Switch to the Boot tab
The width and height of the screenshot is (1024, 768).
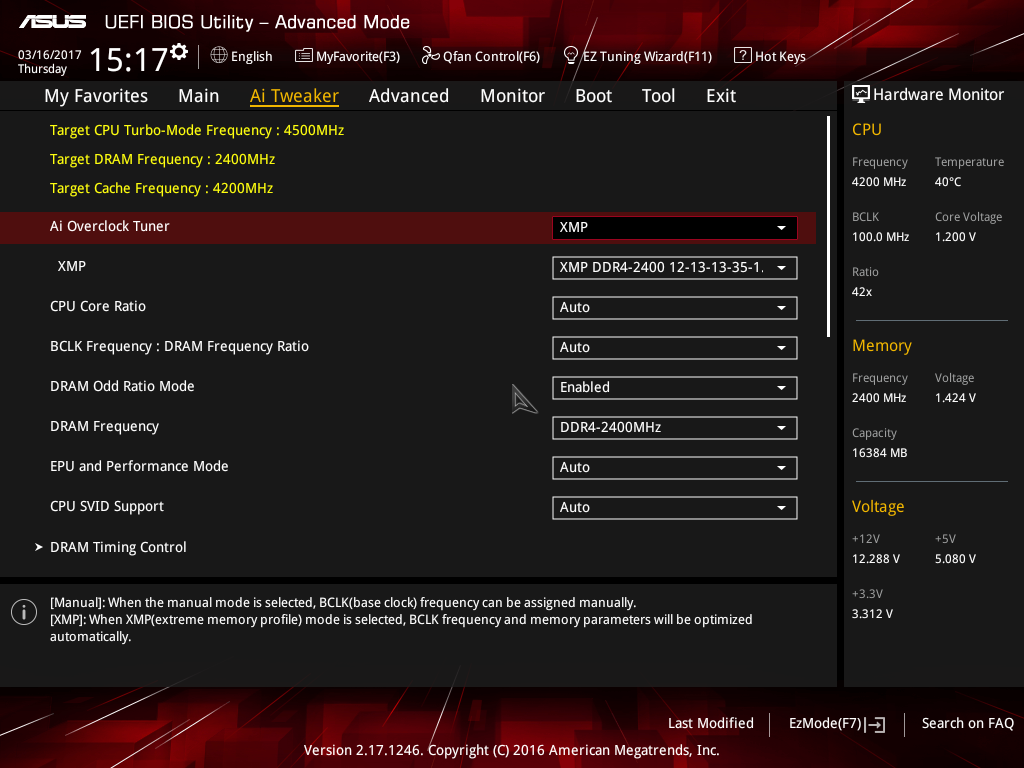(x=593, y=96)
